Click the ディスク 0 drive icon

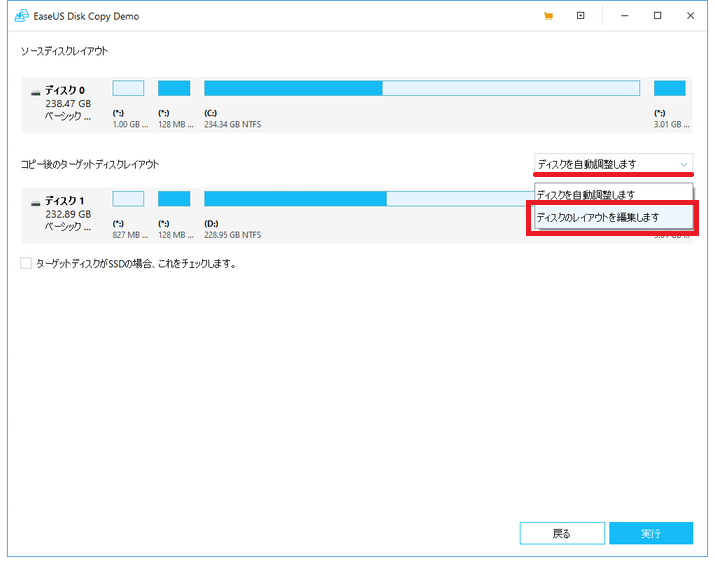click(x=36, y=91)
